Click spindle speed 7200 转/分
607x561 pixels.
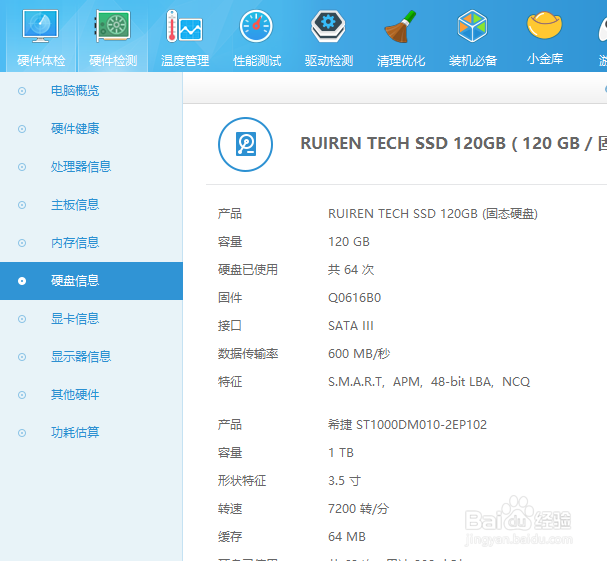[x=358, y=509]
